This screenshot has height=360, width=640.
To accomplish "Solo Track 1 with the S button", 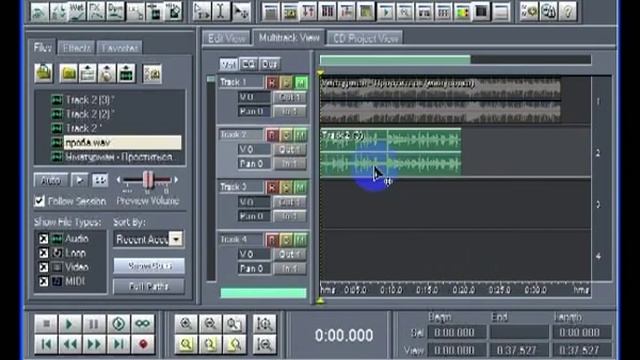I will (287, 83).
